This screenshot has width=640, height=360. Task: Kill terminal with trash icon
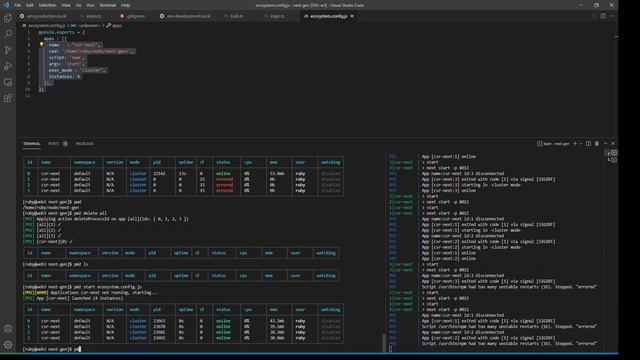click(597, 144)
